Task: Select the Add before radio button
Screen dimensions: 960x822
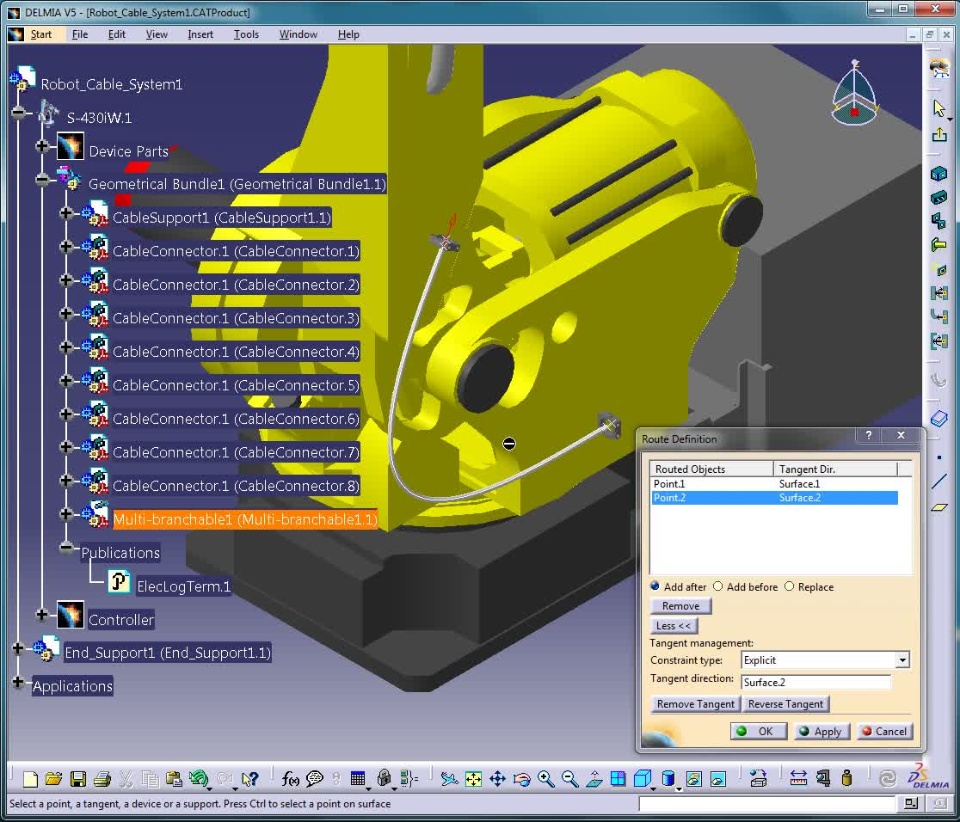Action: pyautogui.click(x=718, y=586)
